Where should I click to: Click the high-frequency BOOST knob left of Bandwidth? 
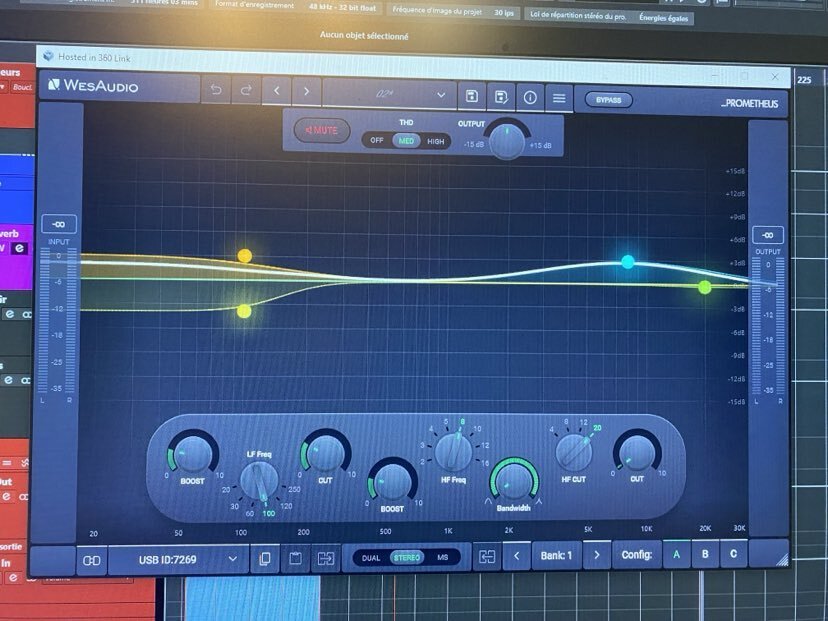392,482
